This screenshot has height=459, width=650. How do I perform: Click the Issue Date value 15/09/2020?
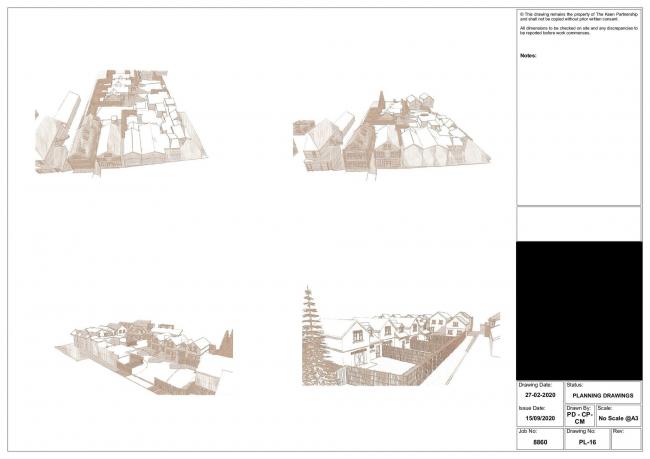click(540, 419)
